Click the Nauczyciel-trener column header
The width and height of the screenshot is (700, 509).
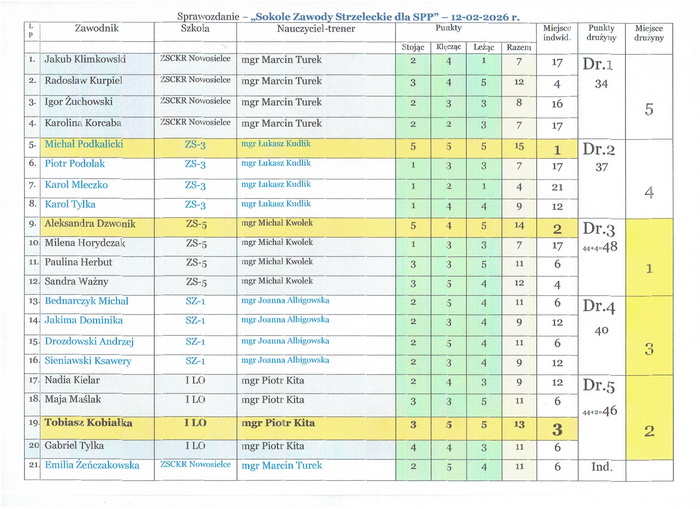point(316,29)
